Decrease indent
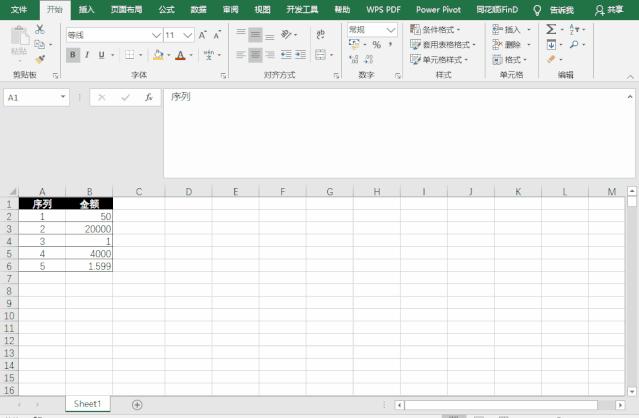639x418 pixels. pos(286,55)
